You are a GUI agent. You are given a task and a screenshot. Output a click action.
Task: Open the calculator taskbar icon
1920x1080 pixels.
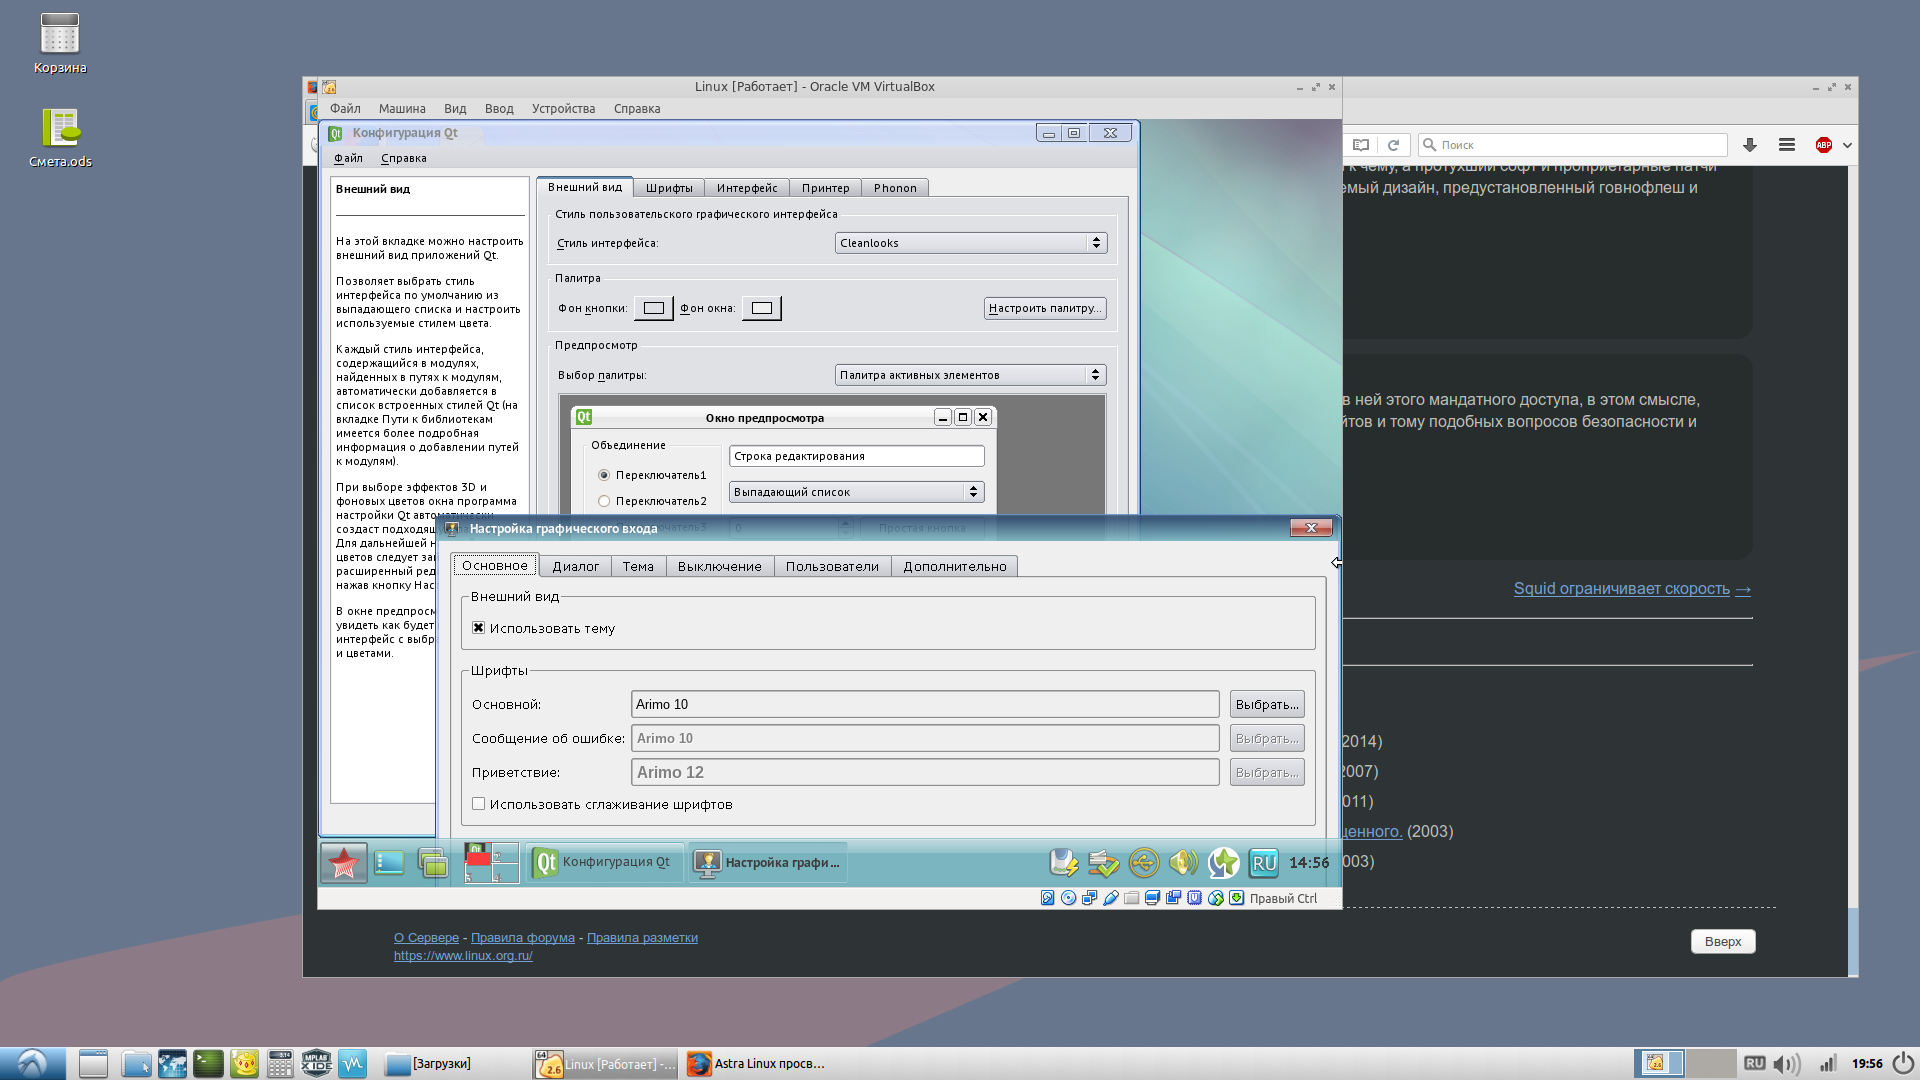280,1064
